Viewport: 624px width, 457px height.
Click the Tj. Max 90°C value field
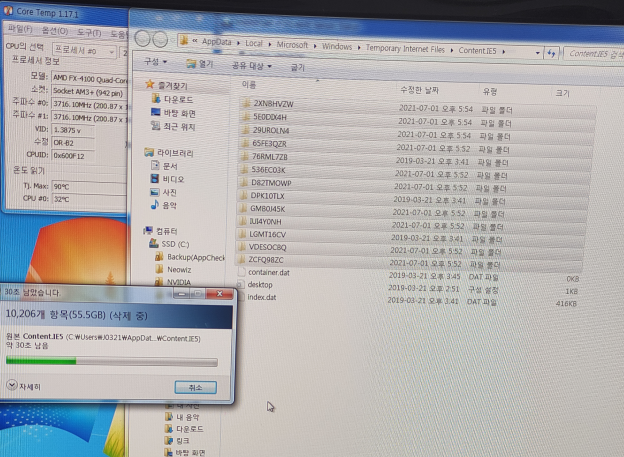coord(90,187)
